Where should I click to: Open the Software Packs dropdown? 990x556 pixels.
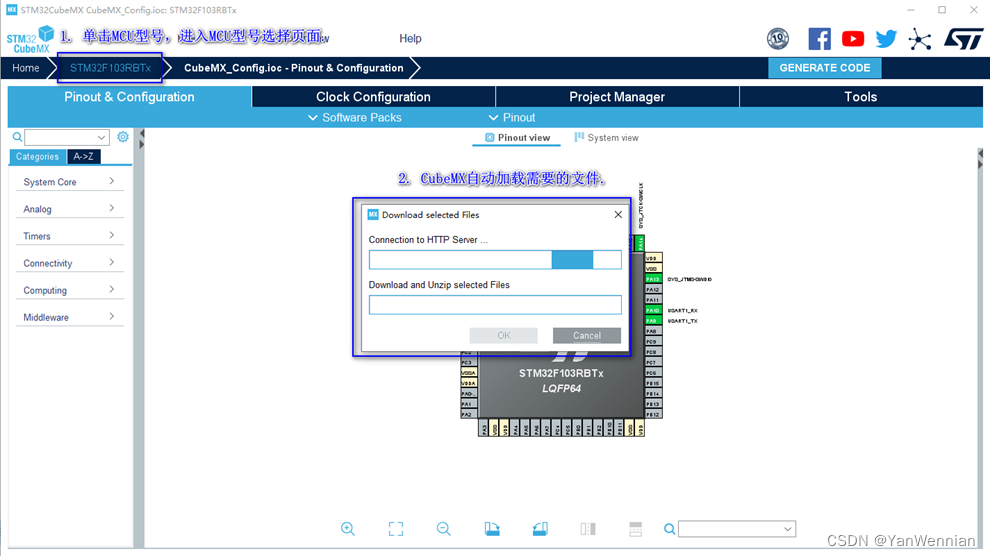[x=355, y=117]
